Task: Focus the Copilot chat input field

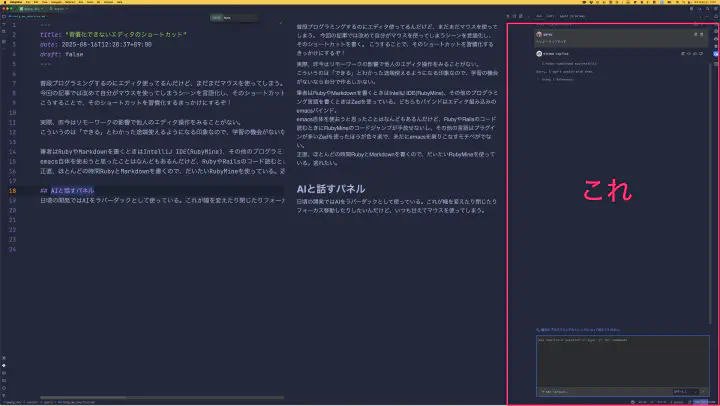Action: click(x=623, y=363)
